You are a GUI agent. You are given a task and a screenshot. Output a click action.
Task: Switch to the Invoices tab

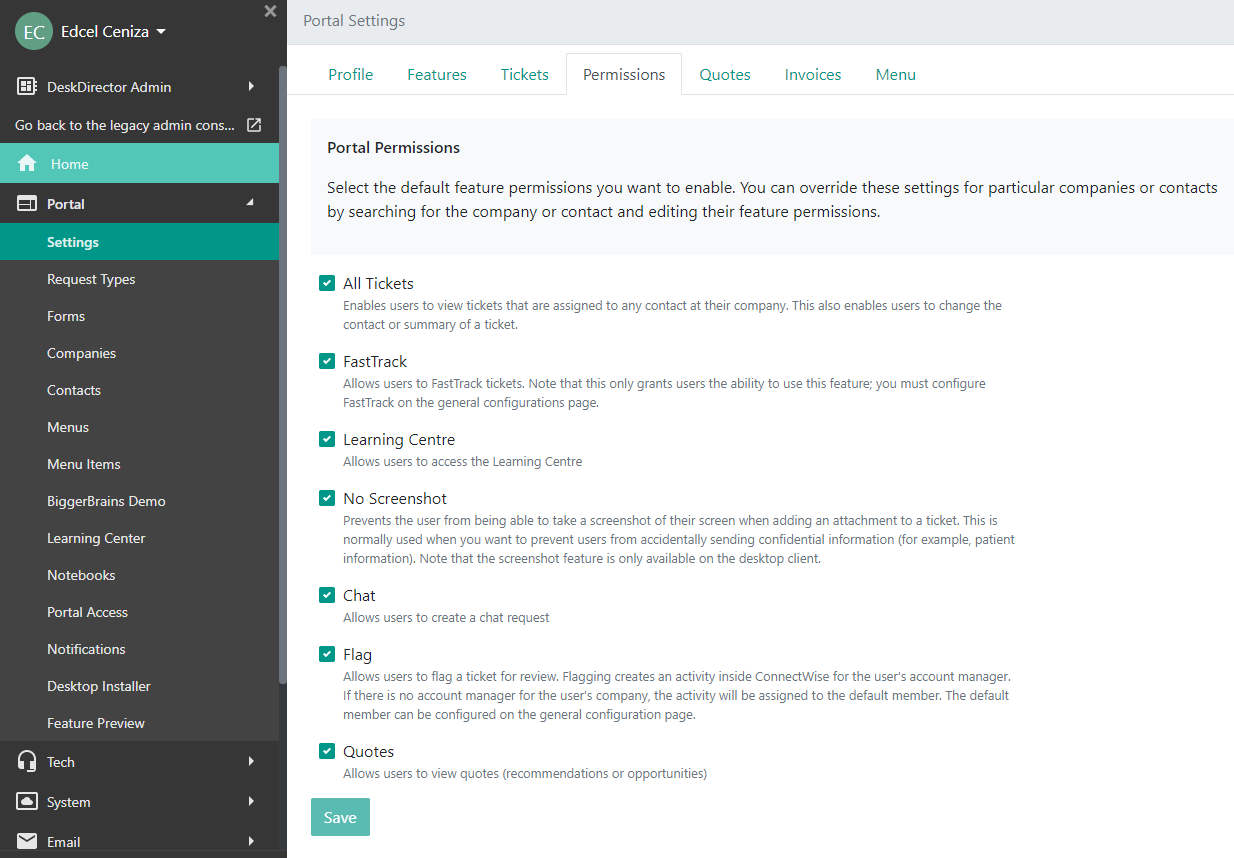(x=813, y=74)
